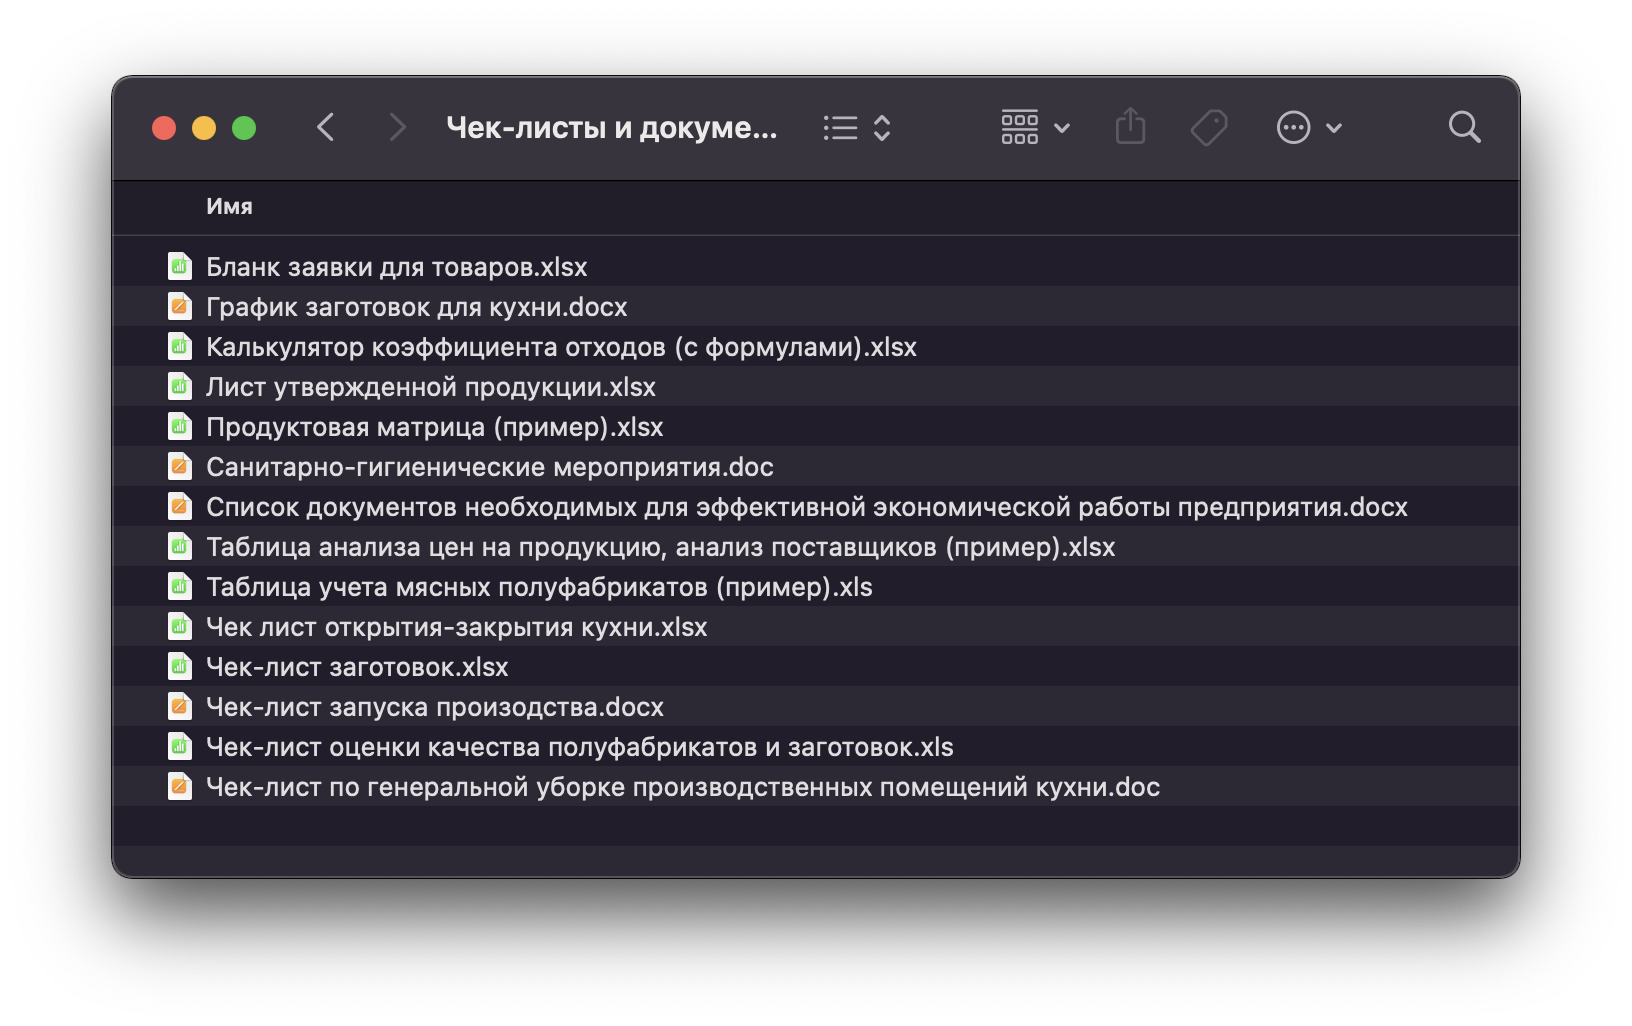Click icon of Таблица учета мясных полуфабрикатов file
The image size is (1632, 1026).
click(x=180, y=587)
